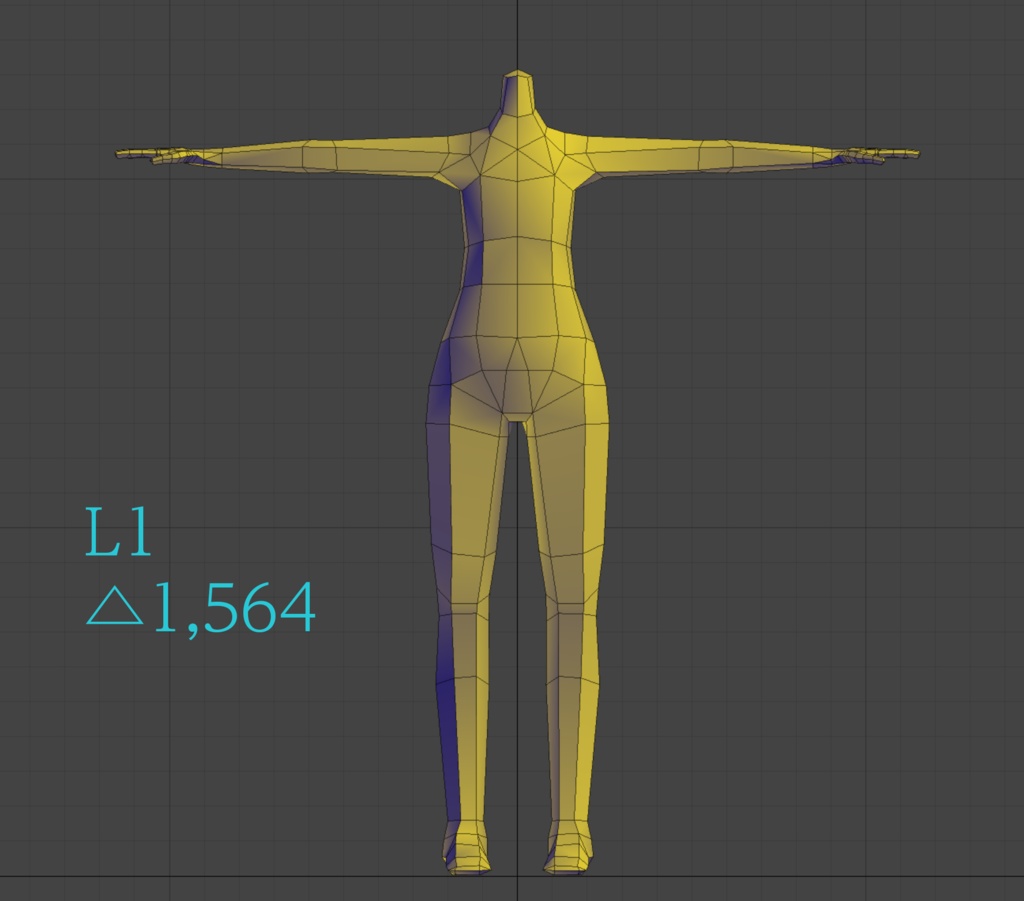
Task: Click the "L1" level label
Action: click(x=118, y=532)
